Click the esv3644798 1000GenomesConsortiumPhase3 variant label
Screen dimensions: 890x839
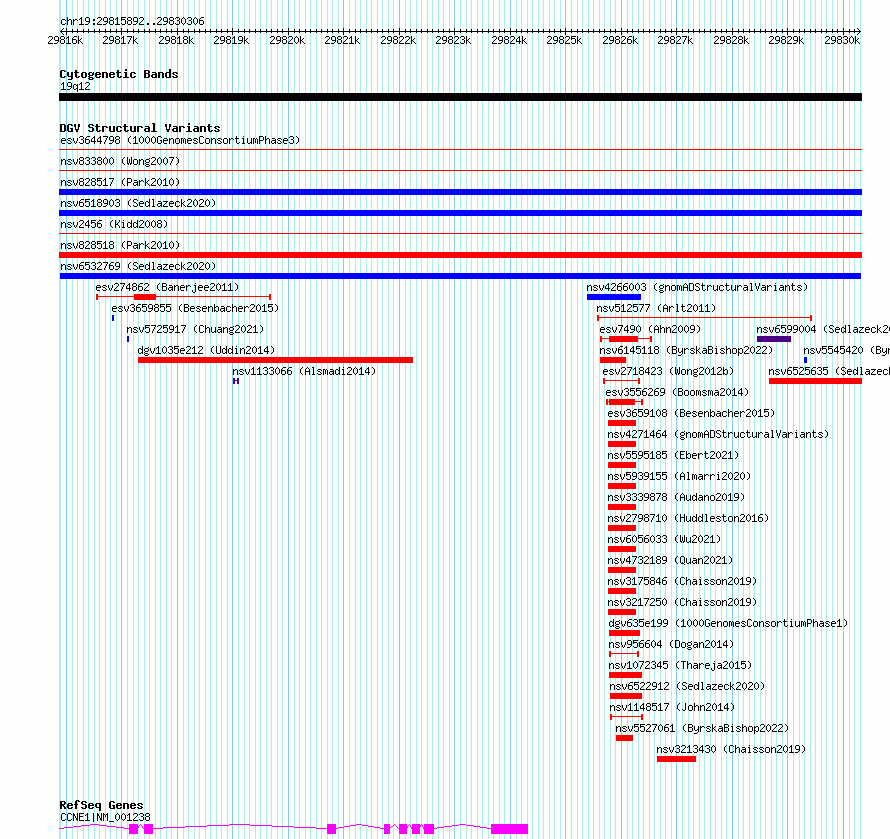pos(180,140)
